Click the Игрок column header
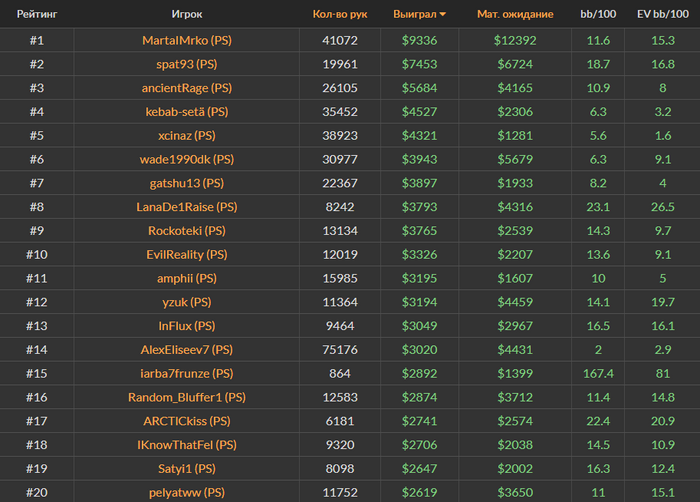This screenshot has width=700, height=502. coord(186,15)
